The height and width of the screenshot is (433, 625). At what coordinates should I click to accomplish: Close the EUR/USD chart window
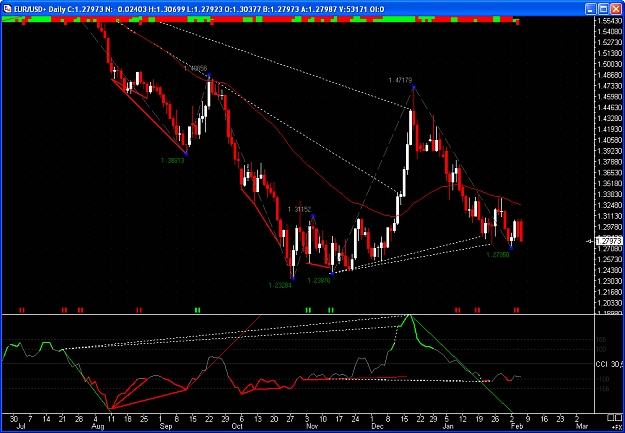click(x=615, y=8)
